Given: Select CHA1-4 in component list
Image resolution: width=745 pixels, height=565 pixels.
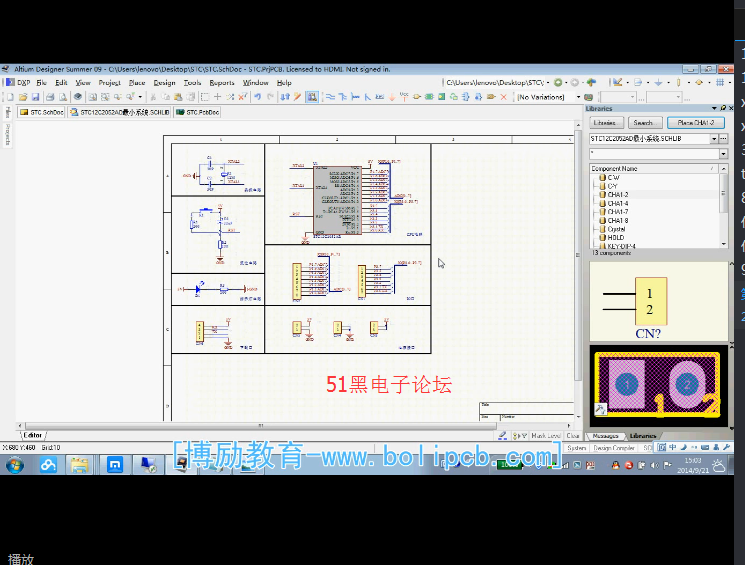Looking at the screenshot, I should point(618,203).
